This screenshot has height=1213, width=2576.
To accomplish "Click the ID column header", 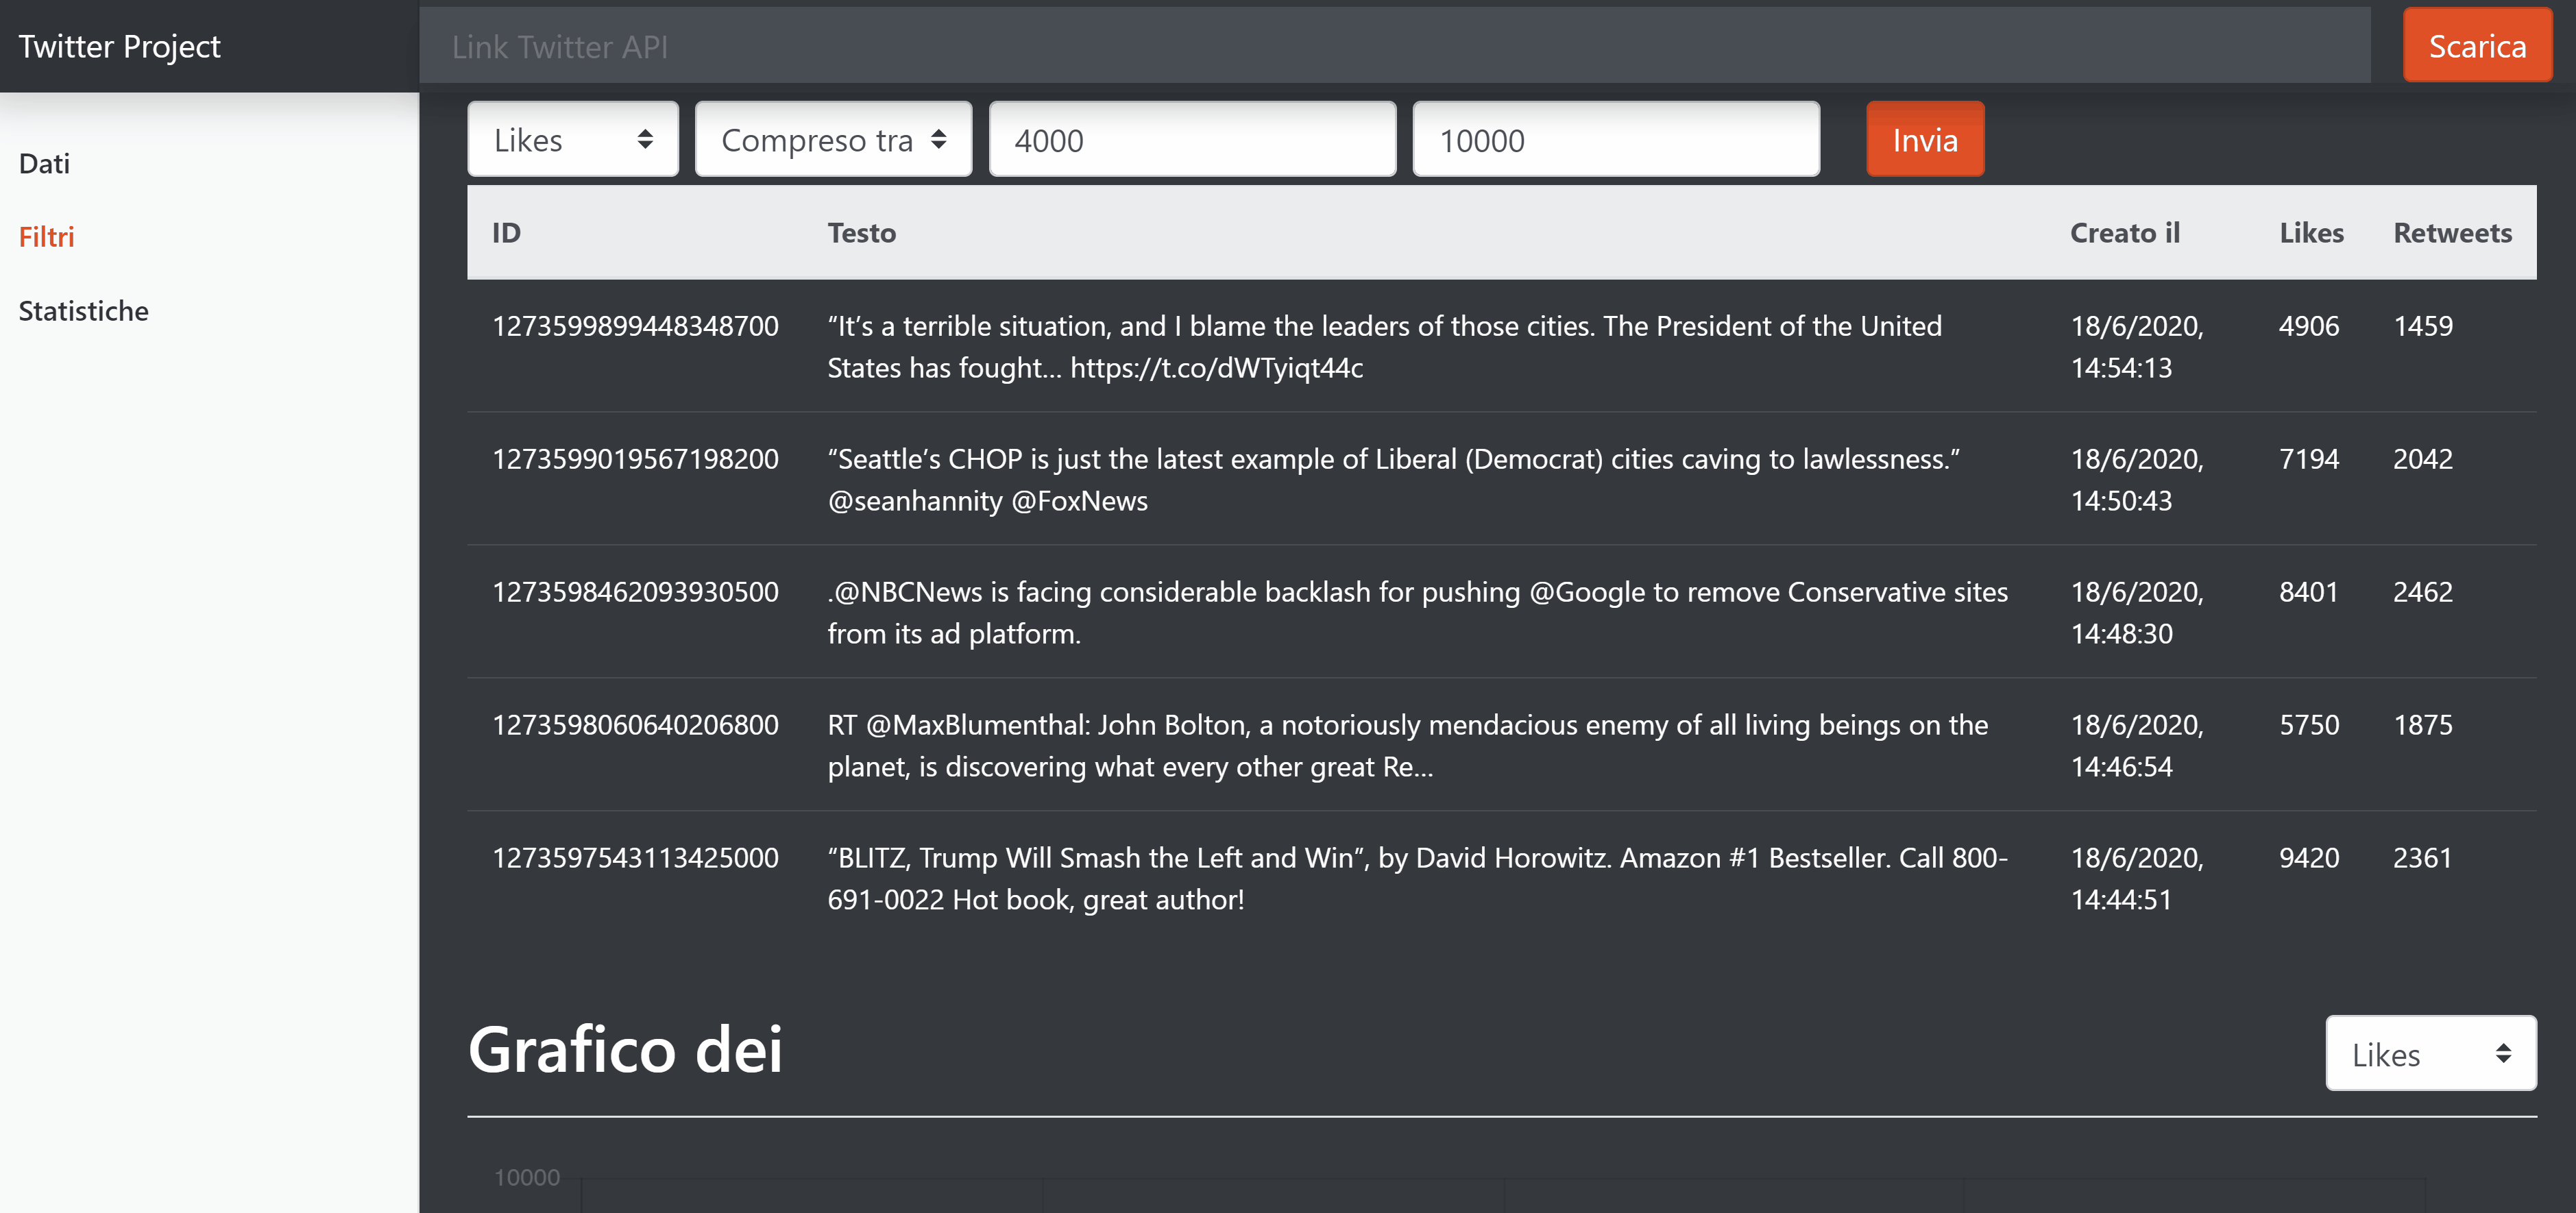I will tap(506, 233).
